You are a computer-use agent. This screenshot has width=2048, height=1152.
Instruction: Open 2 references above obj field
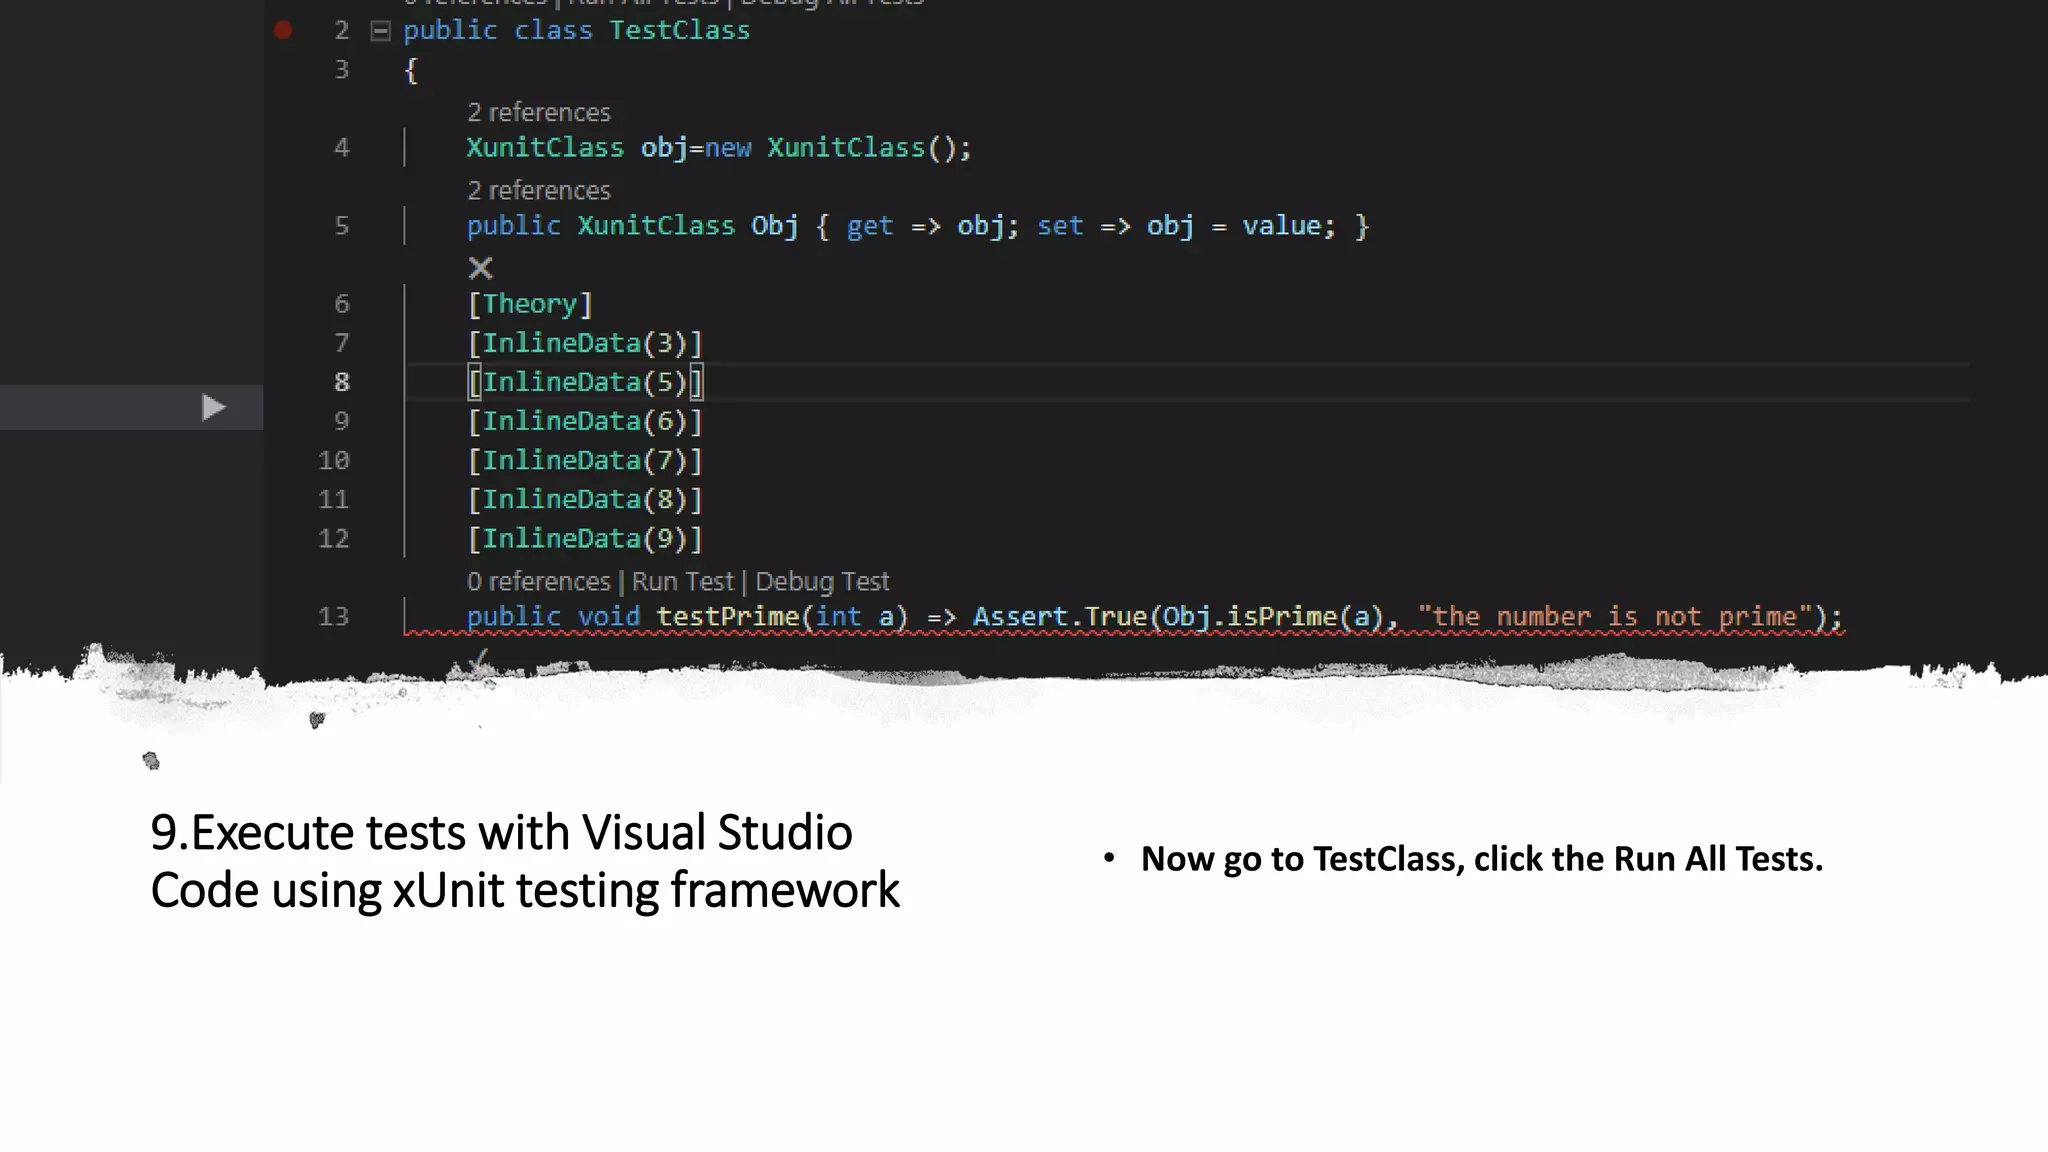[x=538, y=112]
